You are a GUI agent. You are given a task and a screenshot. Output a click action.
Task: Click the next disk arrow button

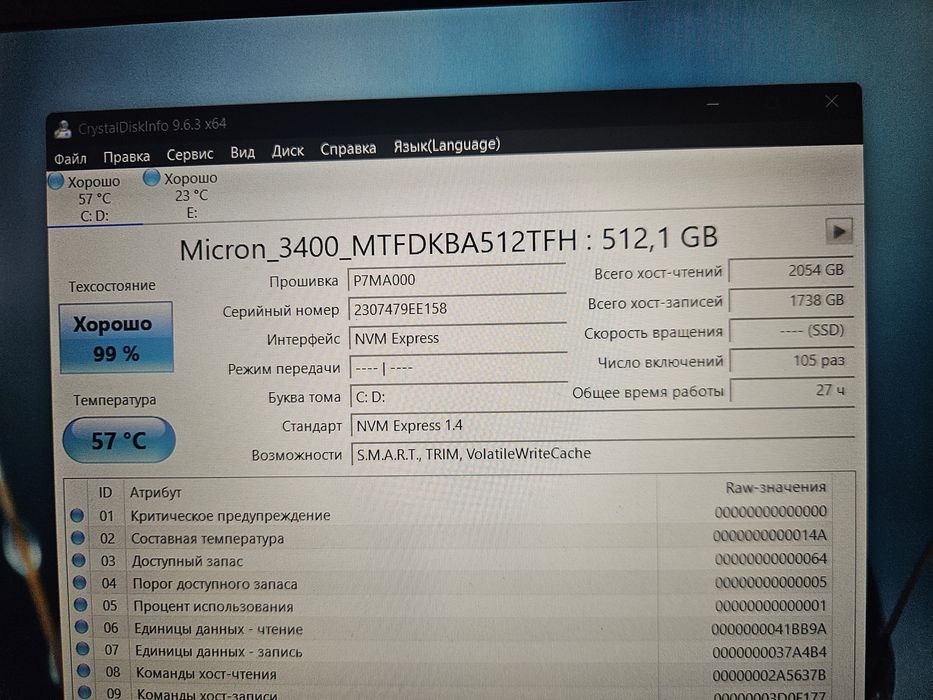point(839,231)
